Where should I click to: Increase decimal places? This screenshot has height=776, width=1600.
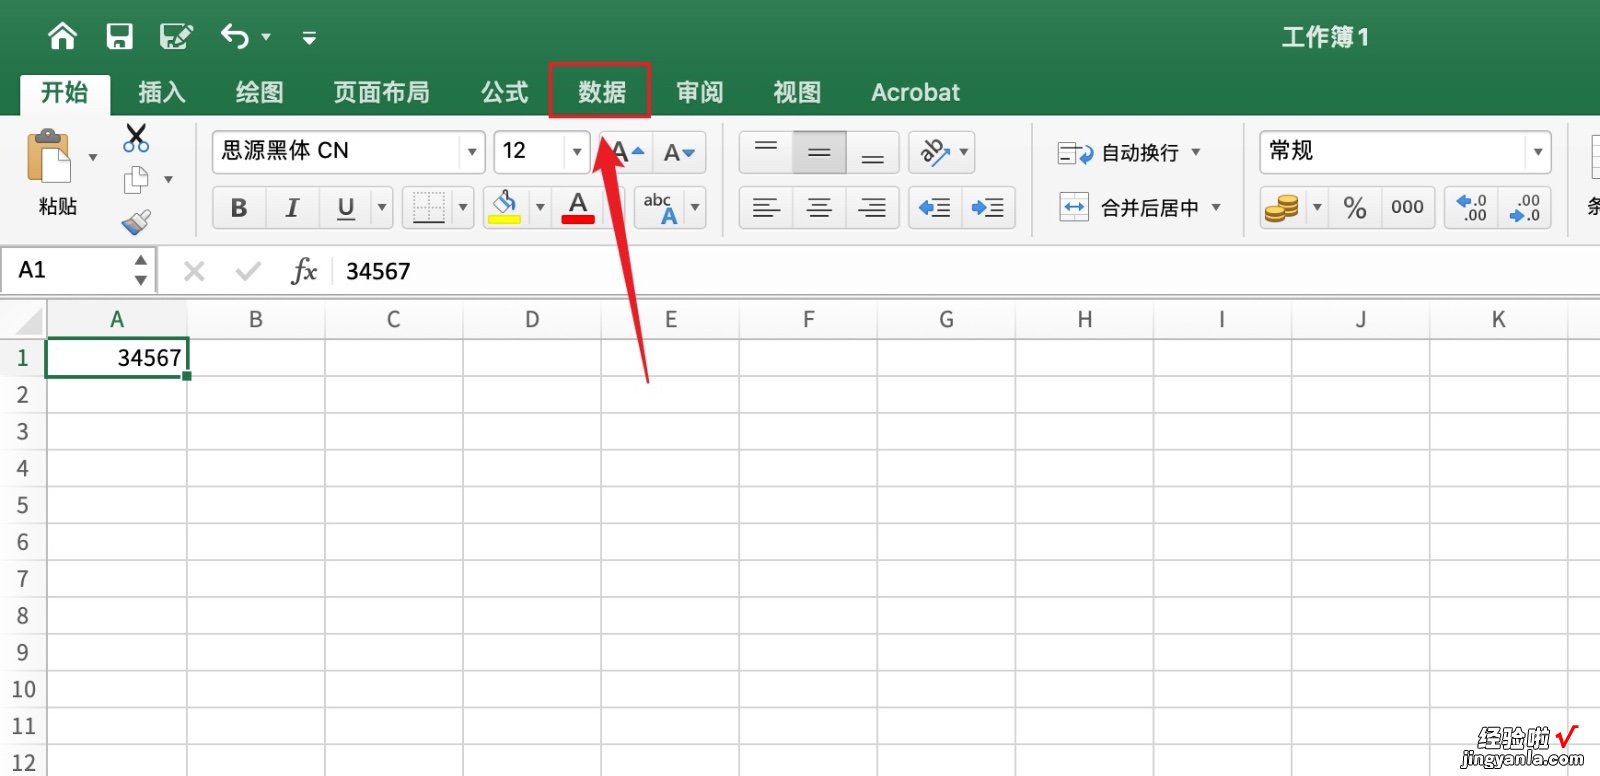click(1472, 208)
